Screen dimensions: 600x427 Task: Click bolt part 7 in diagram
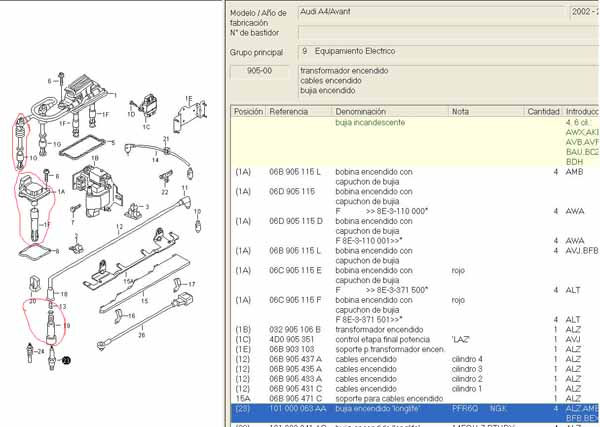point(75,209)
